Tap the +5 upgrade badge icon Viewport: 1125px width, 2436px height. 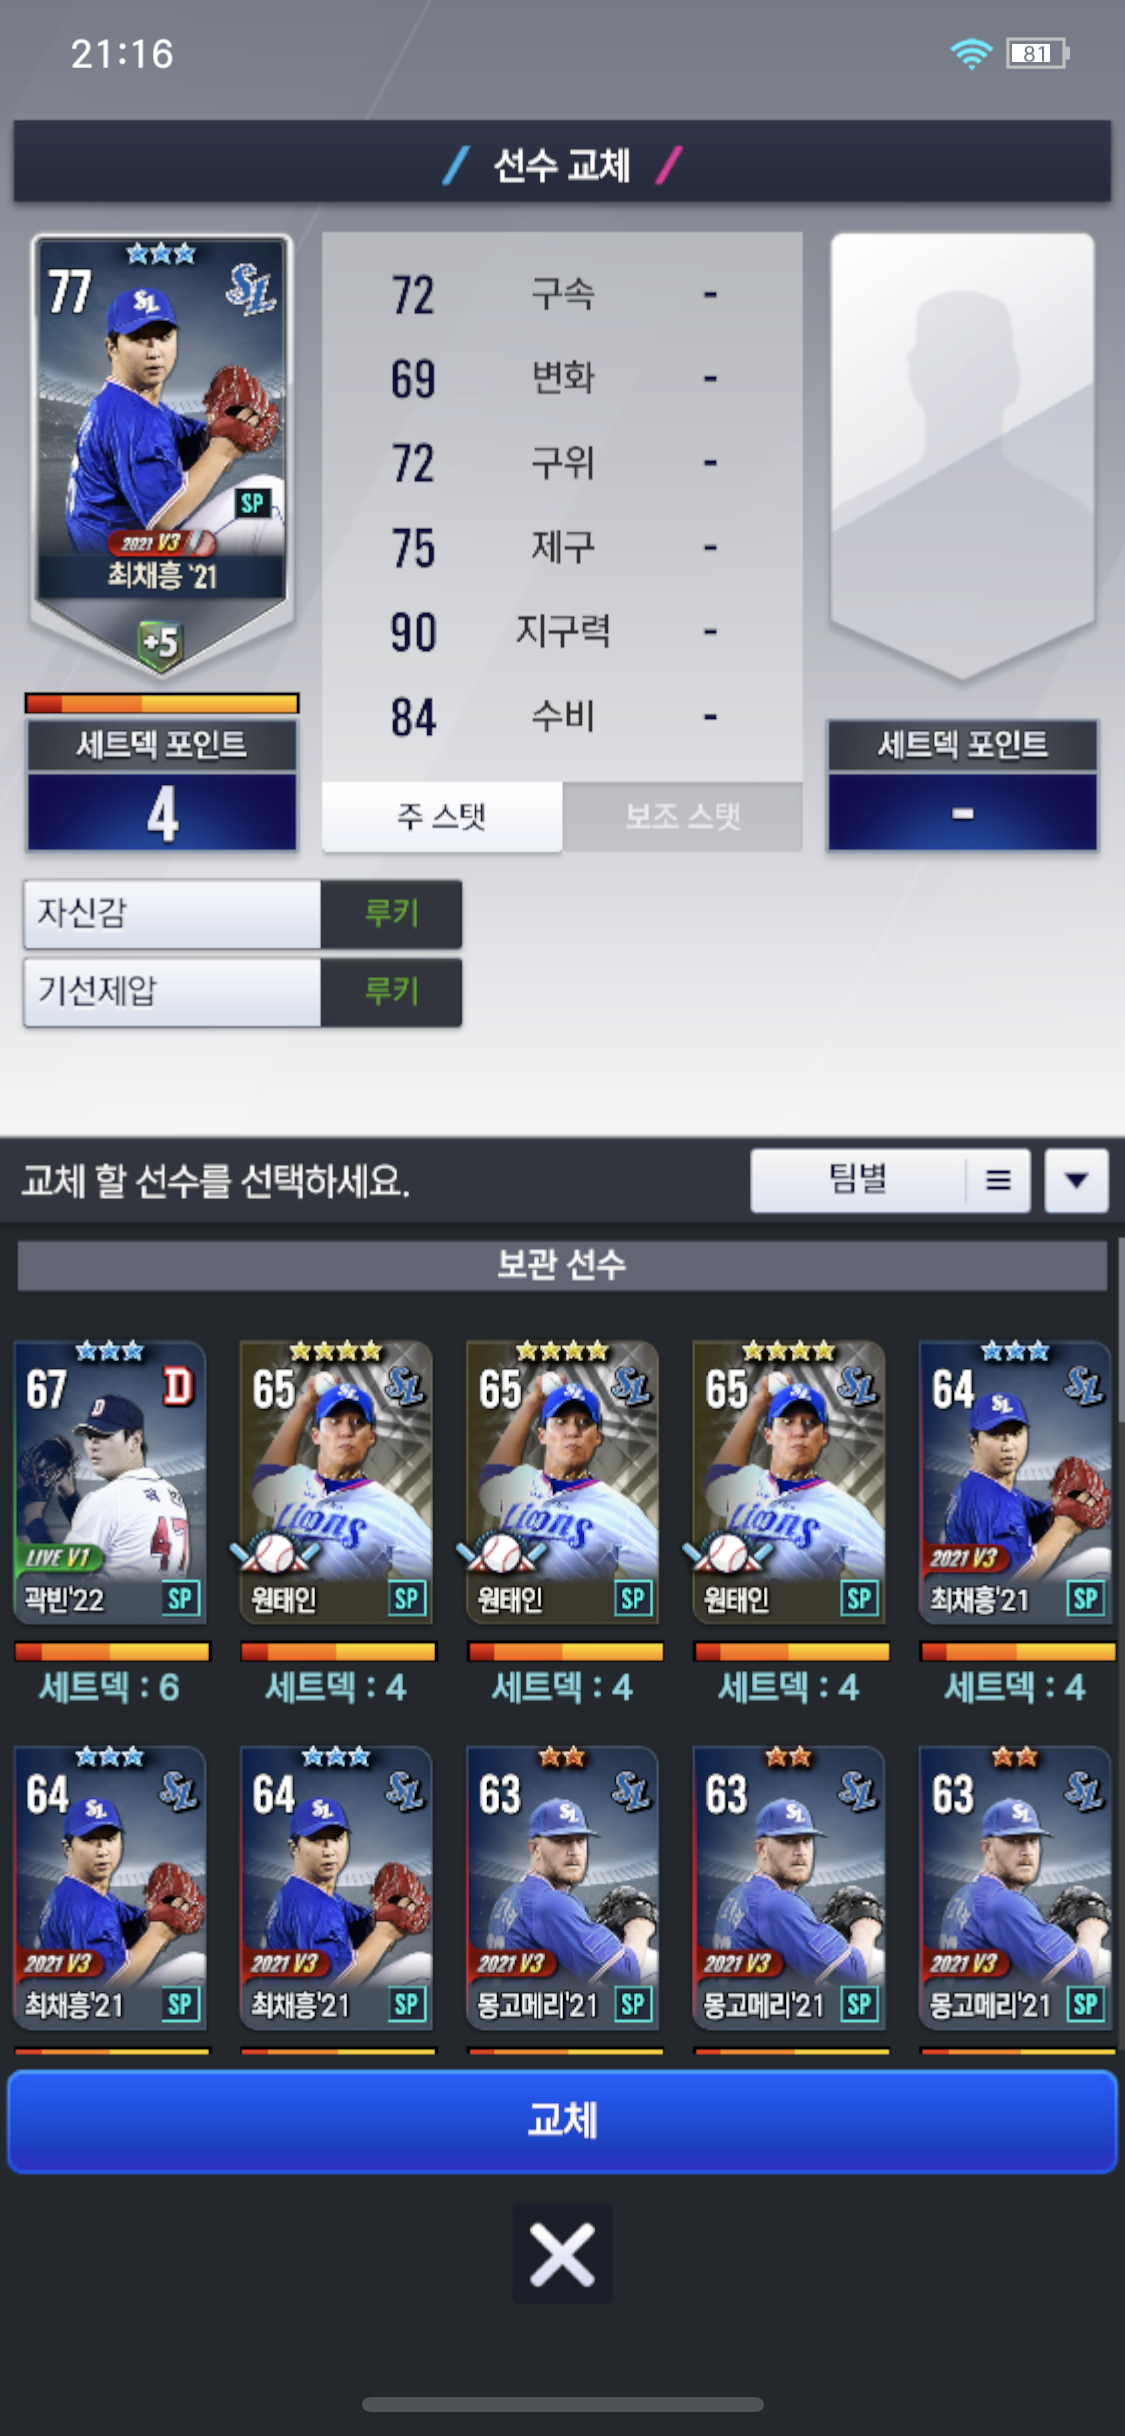coord(160,643)
